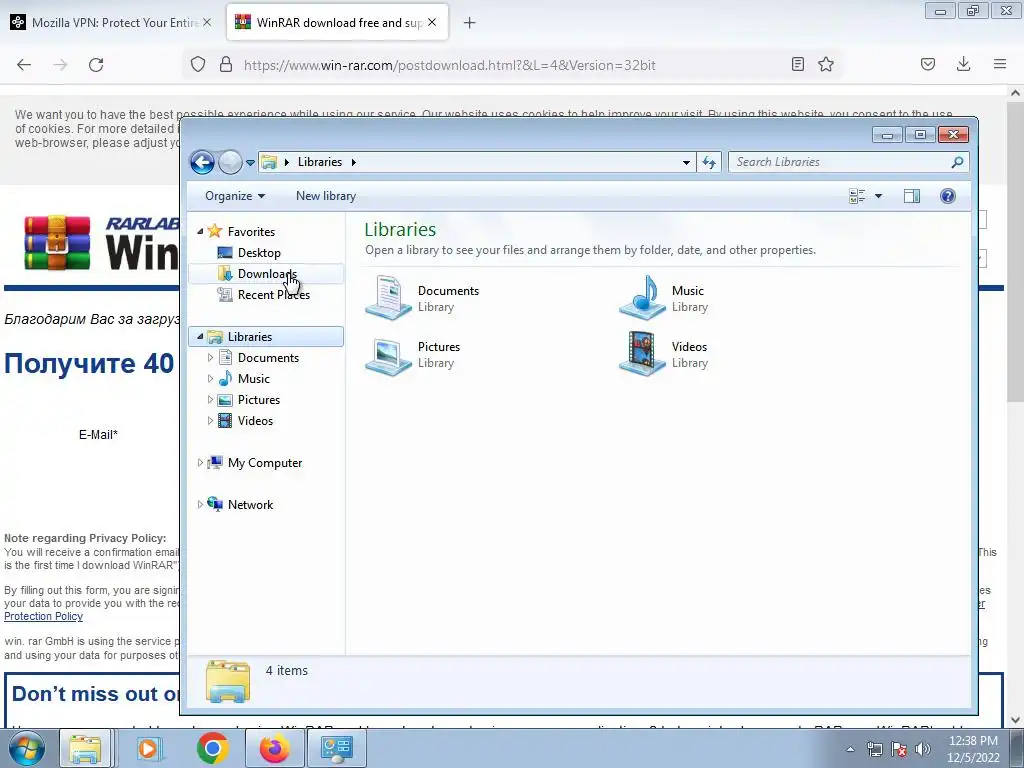
Task: Collapse the Libraries tree node
Action: point(200,336)
